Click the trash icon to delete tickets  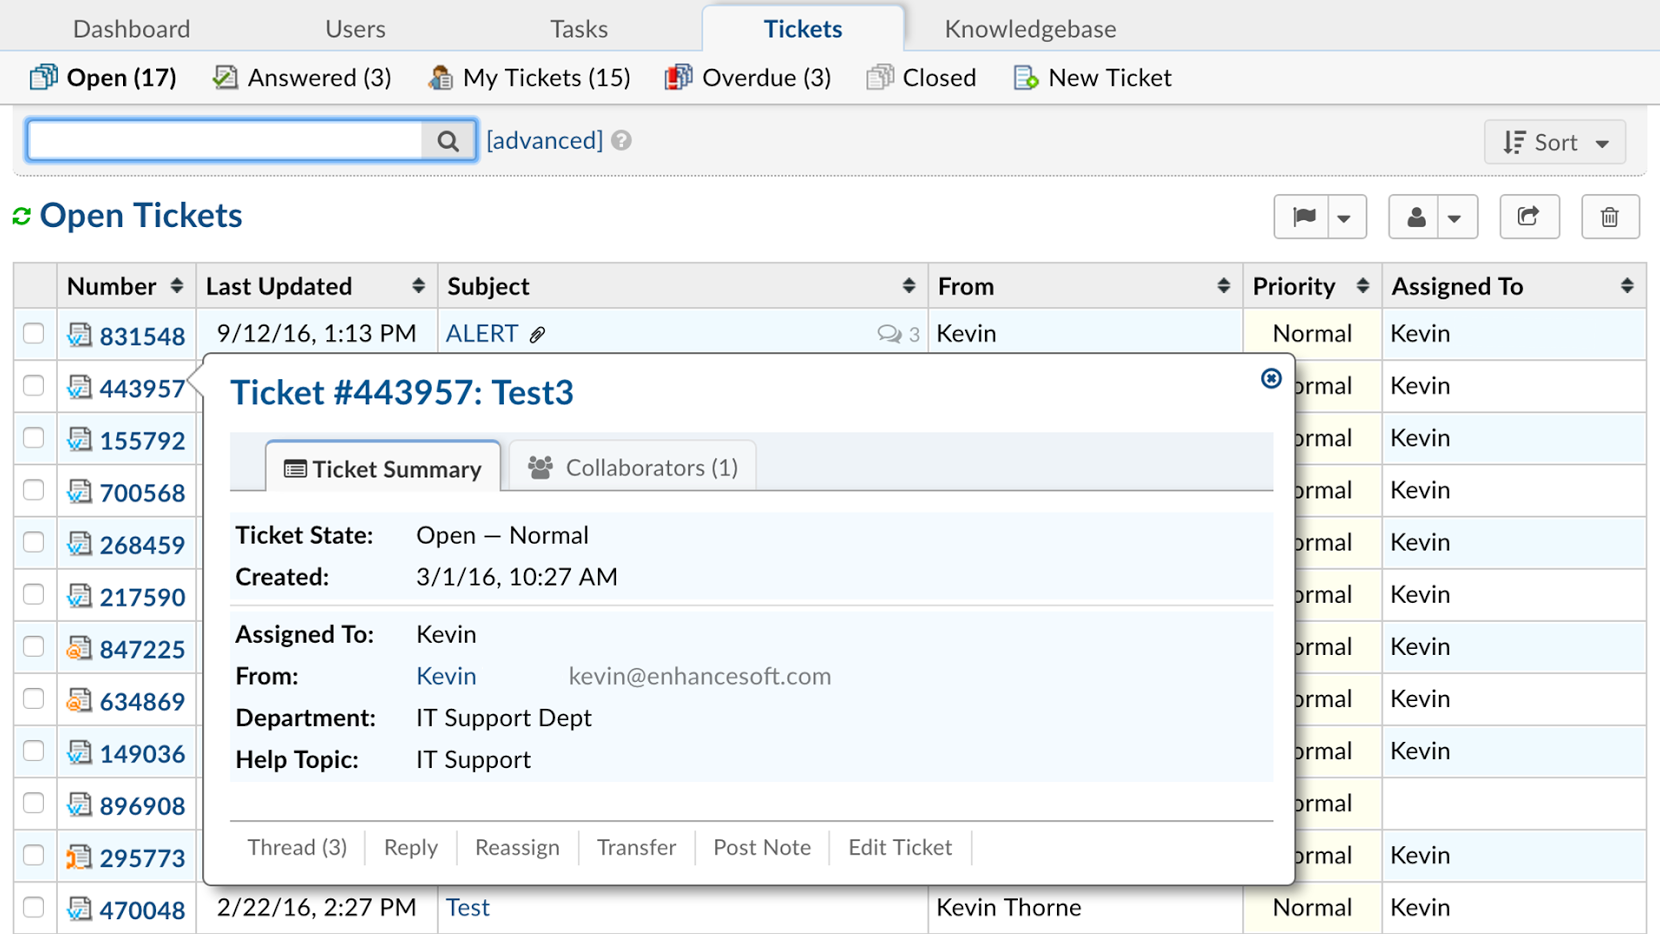(1609, 216)
